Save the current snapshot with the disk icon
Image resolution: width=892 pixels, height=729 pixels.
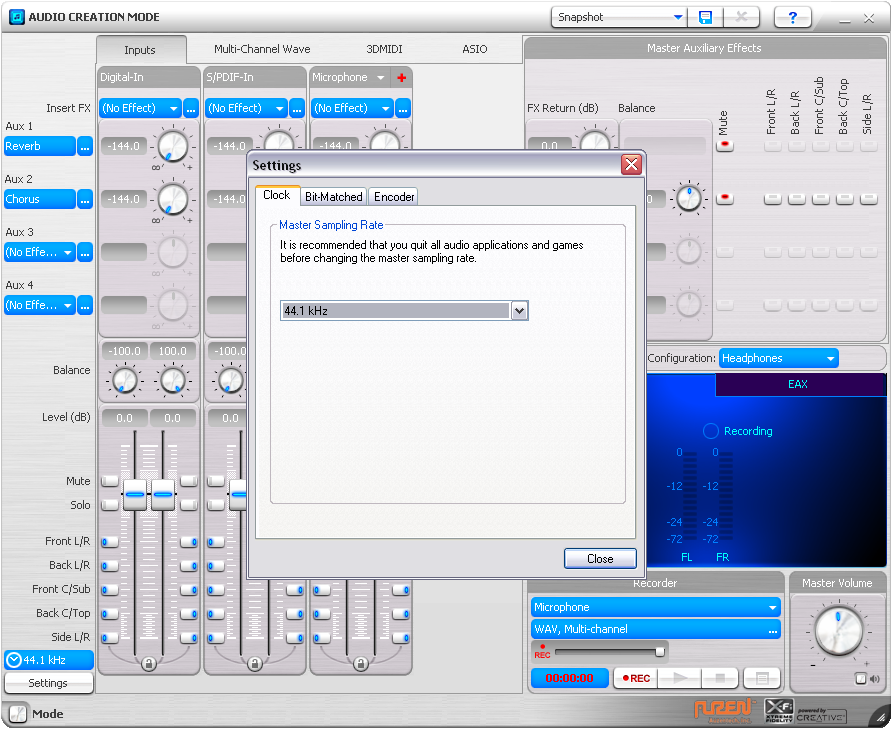click(x=706, y=18)
